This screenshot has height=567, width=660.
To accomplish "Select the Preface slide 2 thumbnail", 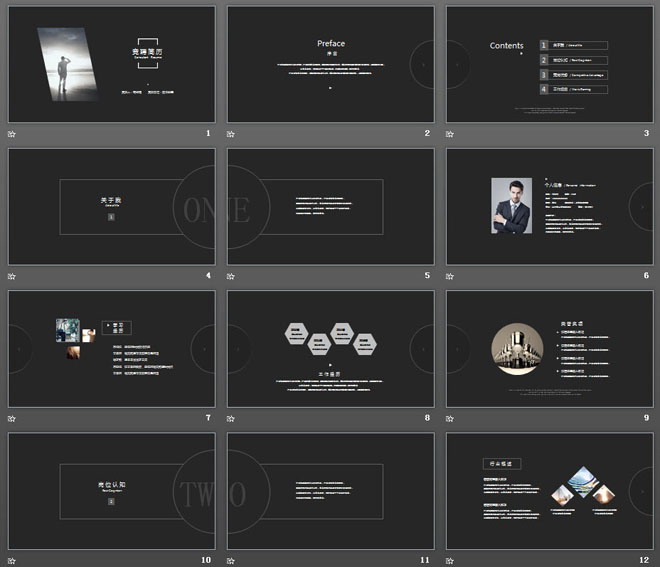I will (x=331, y=64).
